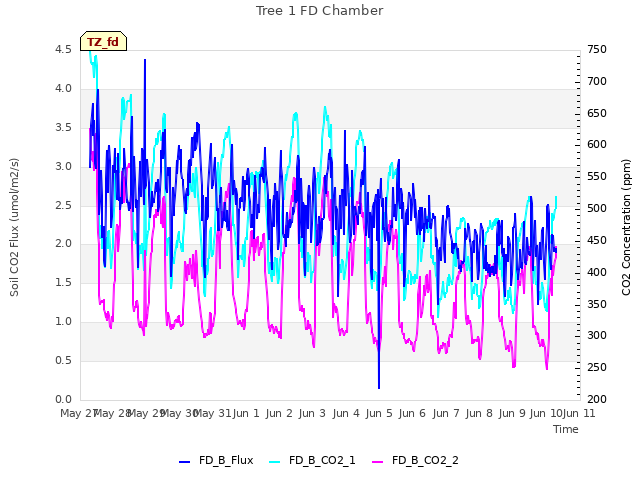This screenshot has width=640, height=480.
Task: Click the Jun 7 x-axis tick label
Action: [x=446, y=413]
